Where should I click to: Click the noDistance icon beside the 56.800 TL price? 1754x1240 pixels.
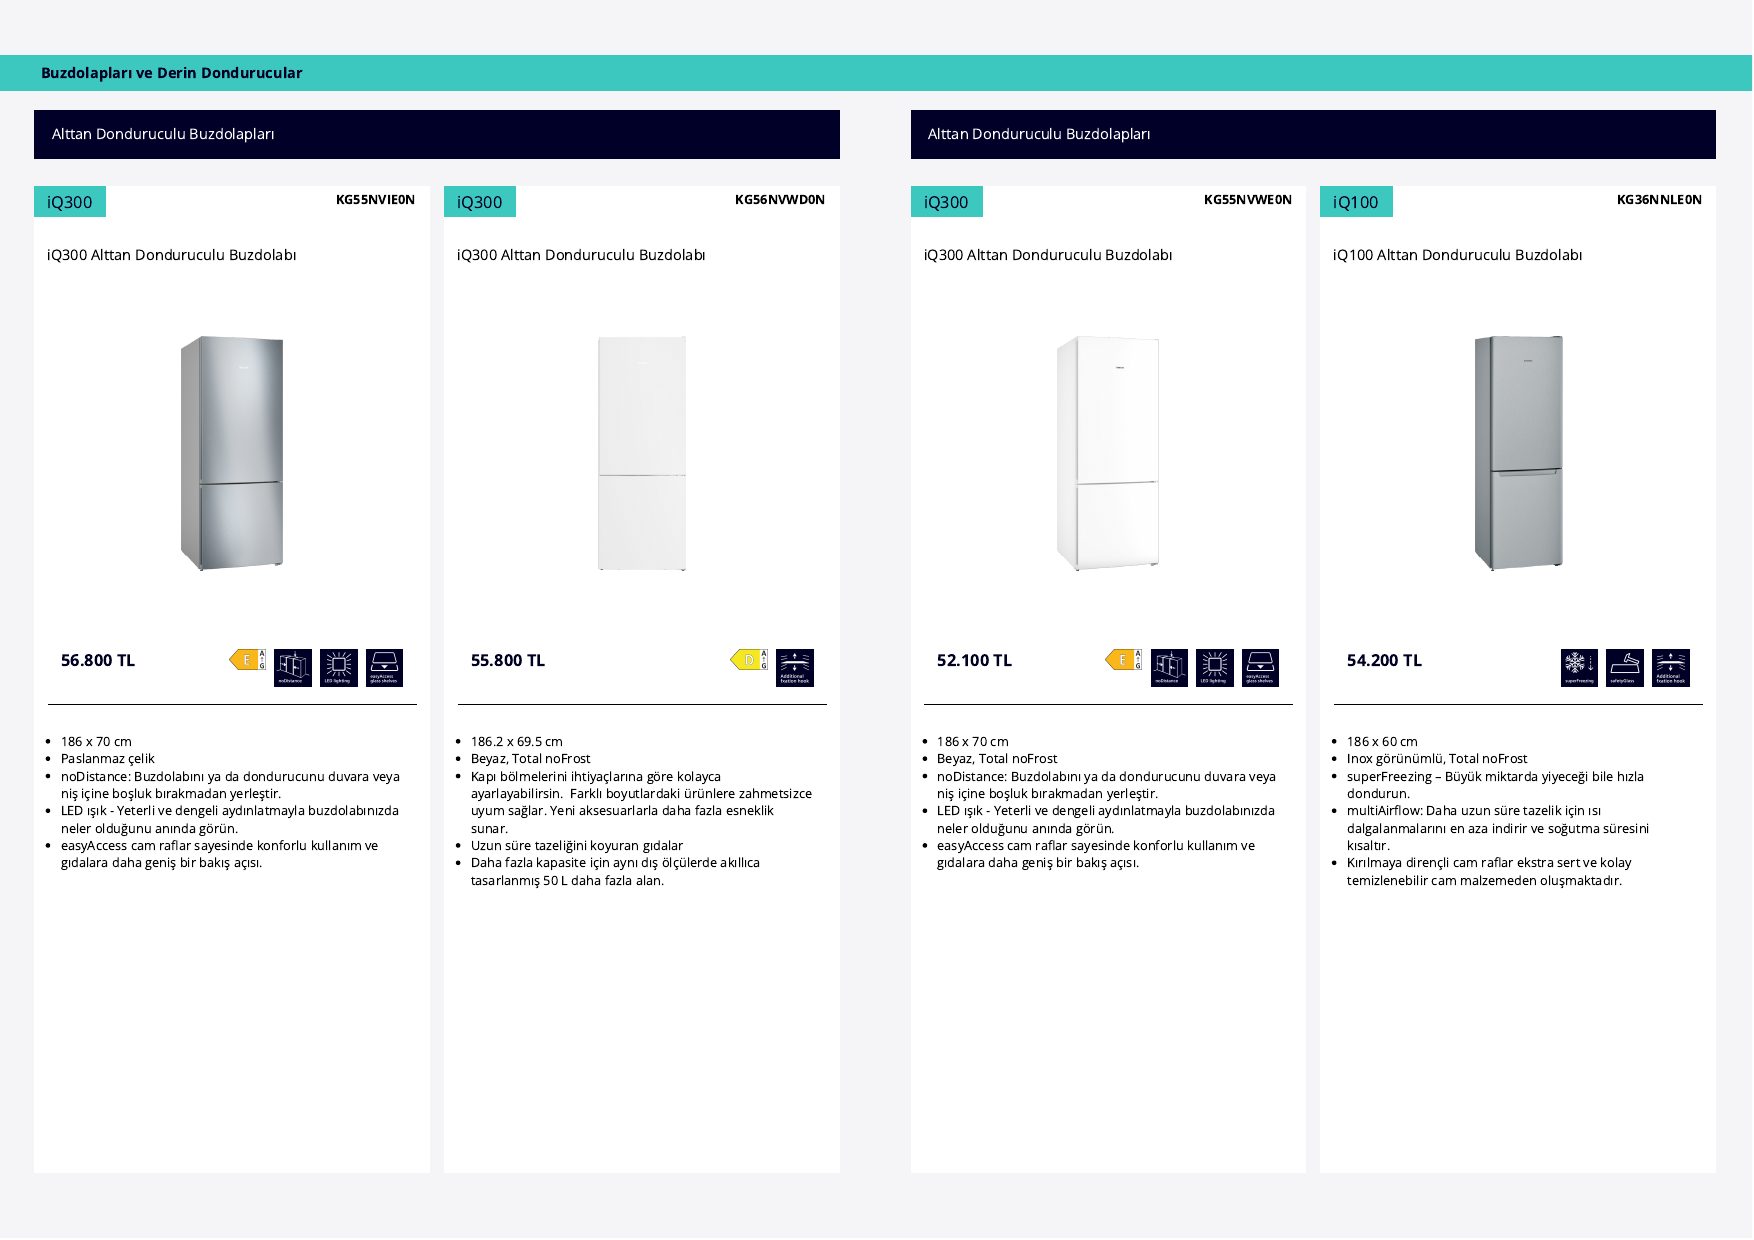click(x=293, y=668)
